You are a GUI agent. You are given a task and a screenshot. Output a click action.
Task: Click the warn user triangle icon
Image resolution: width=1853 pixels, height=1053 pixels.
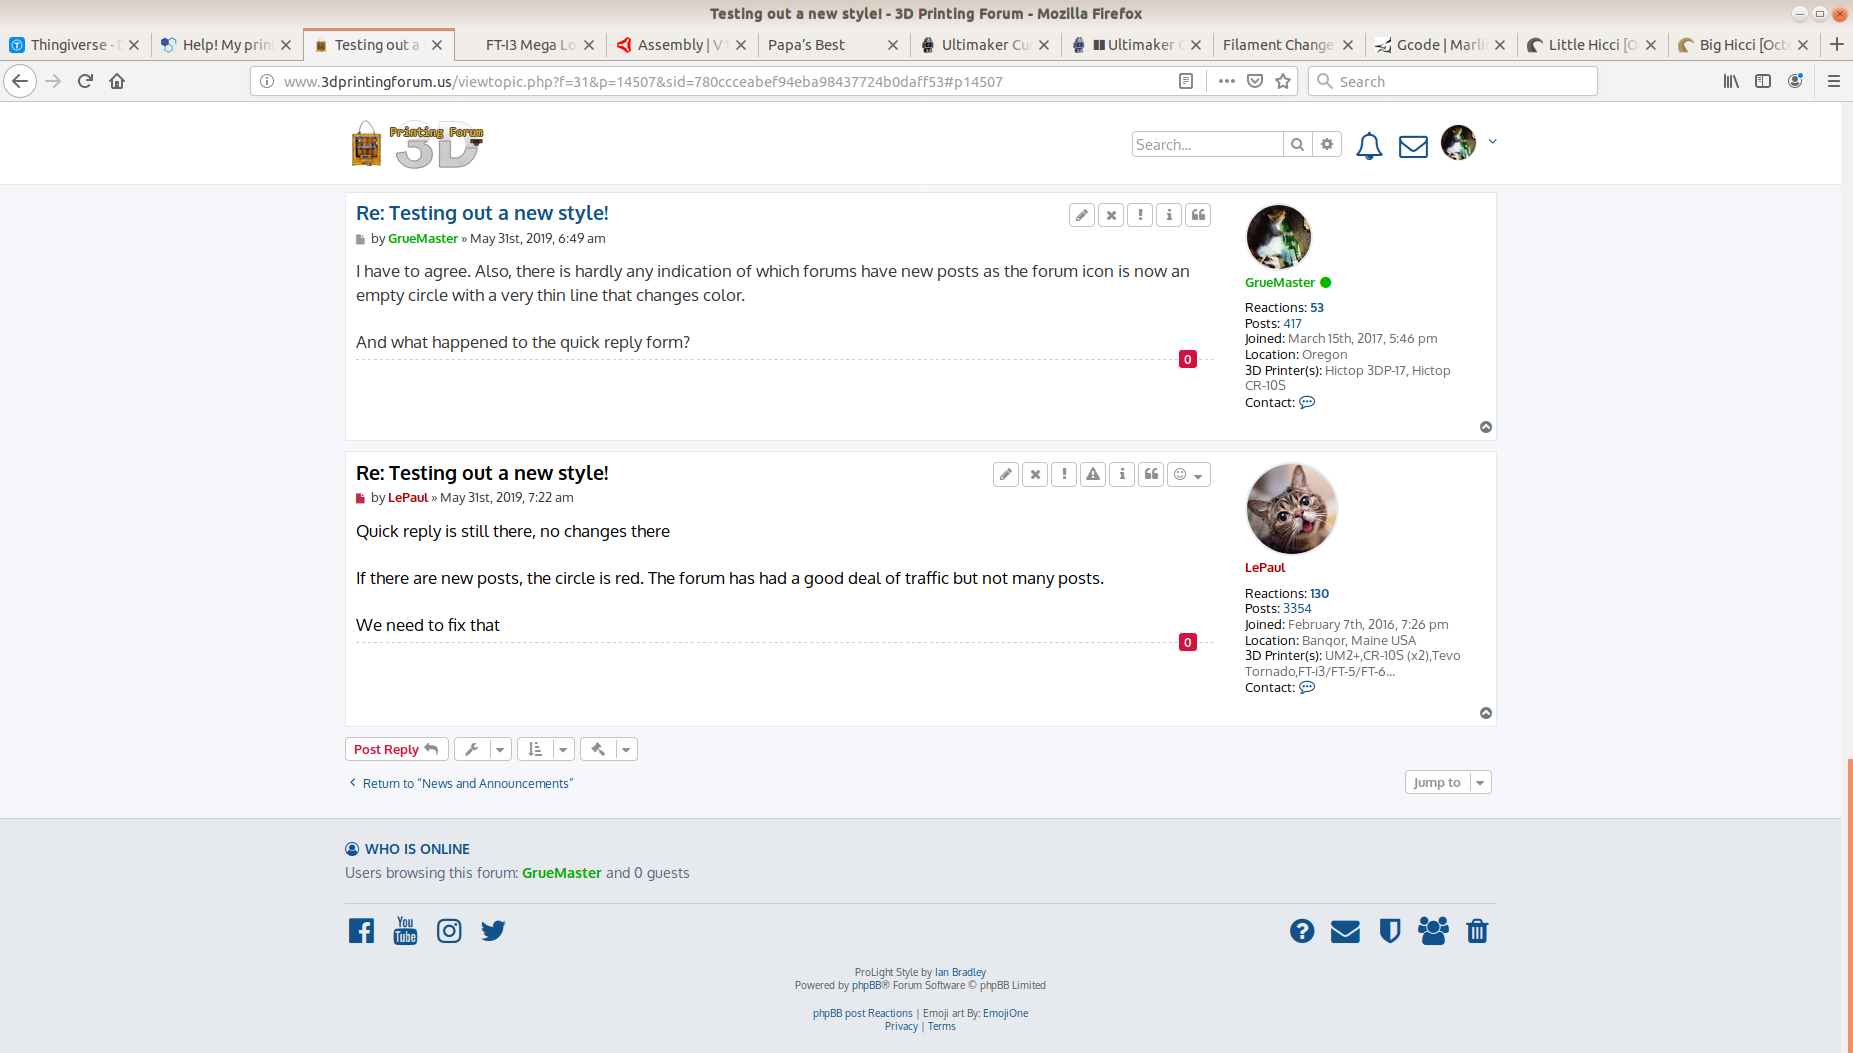point(1093,474)
